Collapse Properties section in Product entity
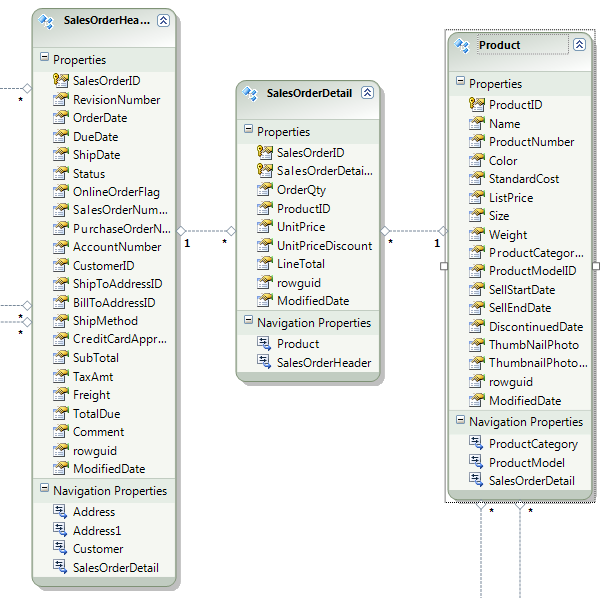Image resolution: width=601 pixels, height=598 pixels. pyautogui.click(x=460, y=81)
